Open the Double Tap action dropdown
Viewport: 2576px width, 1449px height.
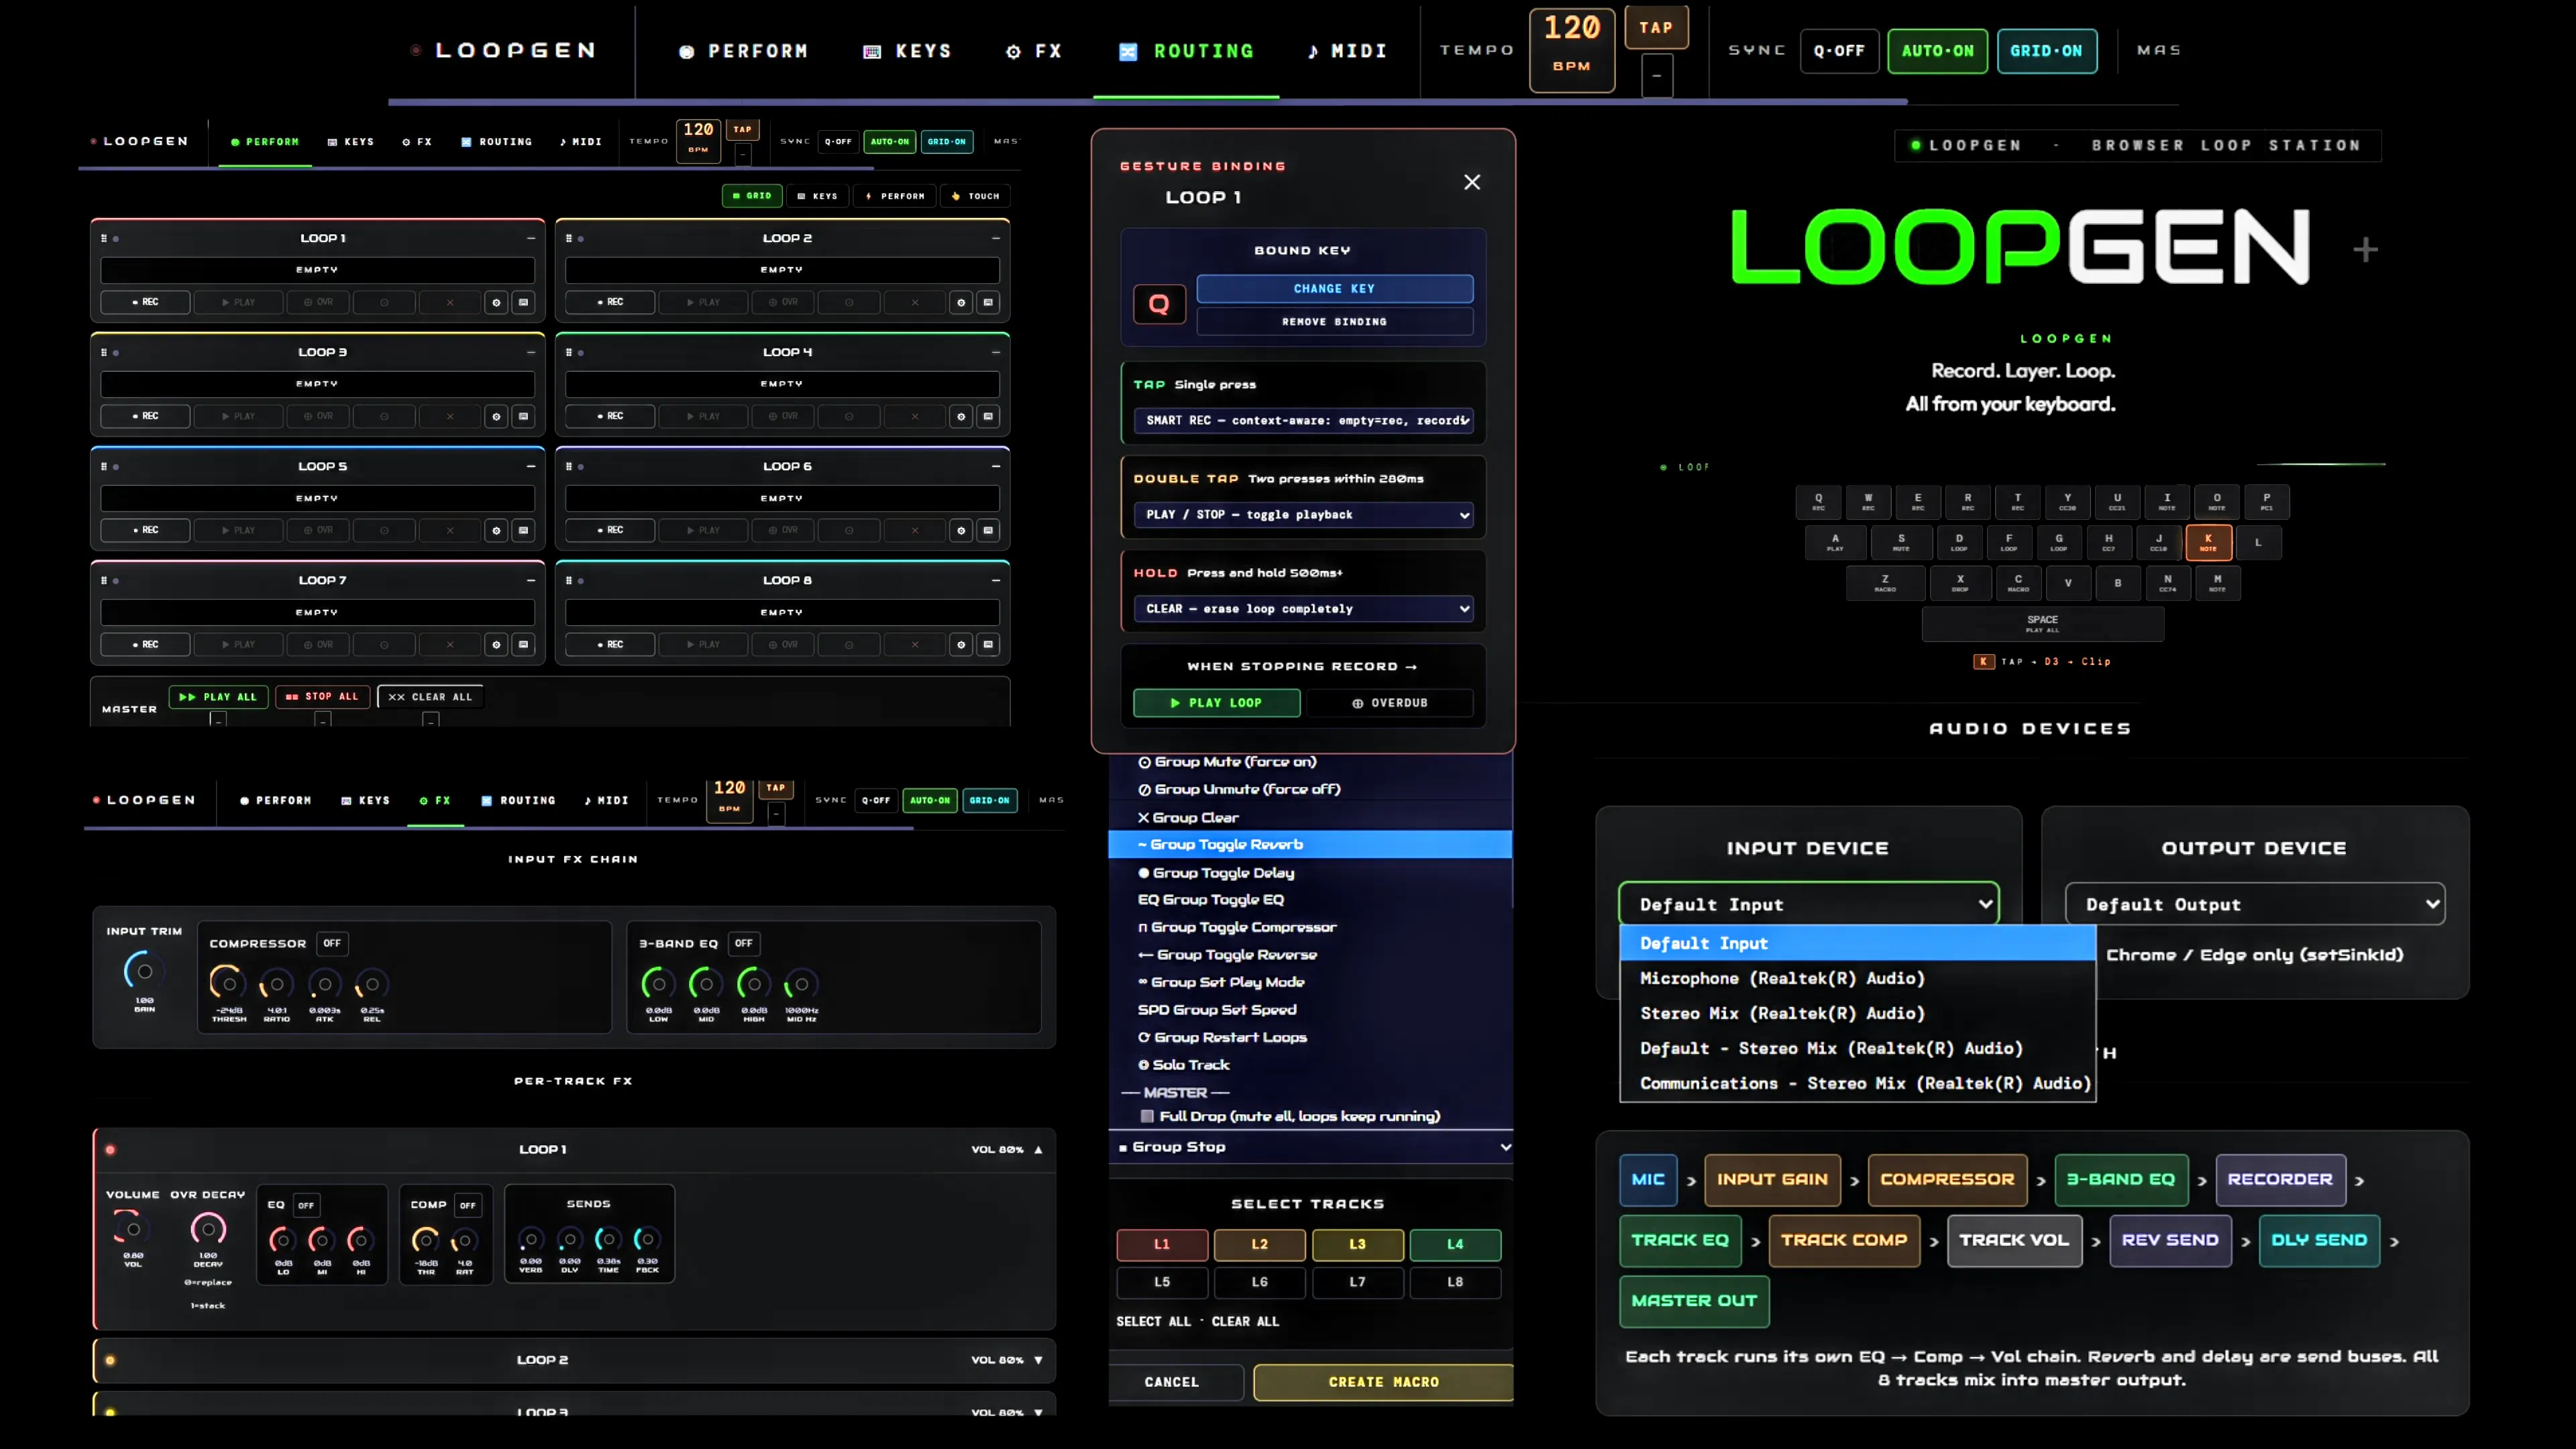[x=1303, y=515]
